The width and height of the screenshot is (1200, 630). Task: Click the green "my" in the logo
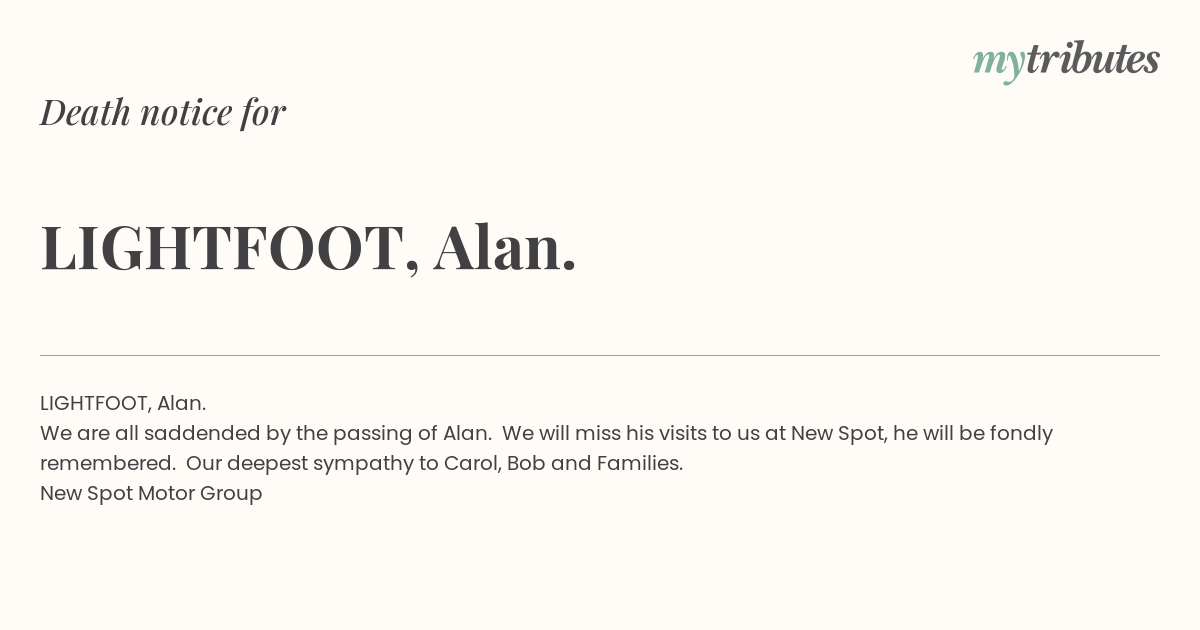998,62
